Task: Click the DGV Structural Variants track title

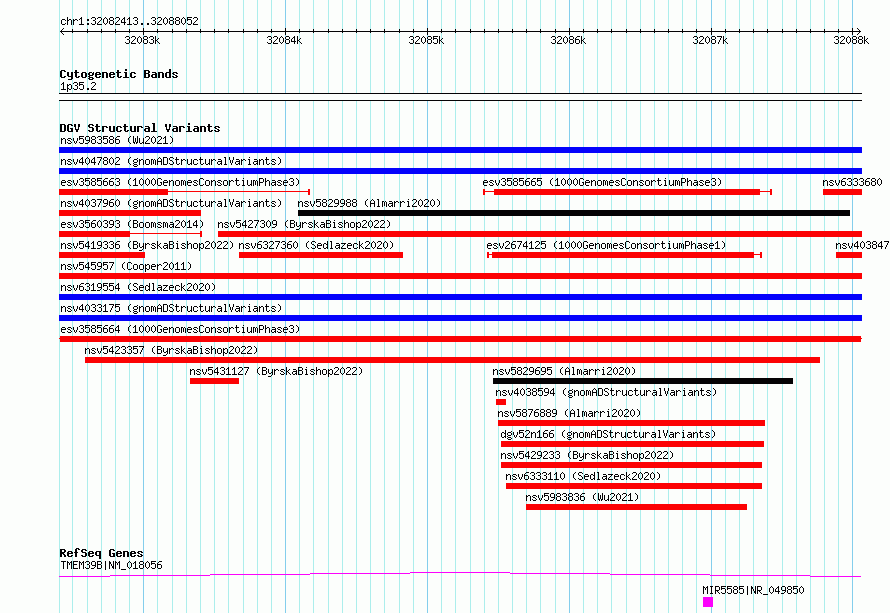Action: (x=140, y=128)
